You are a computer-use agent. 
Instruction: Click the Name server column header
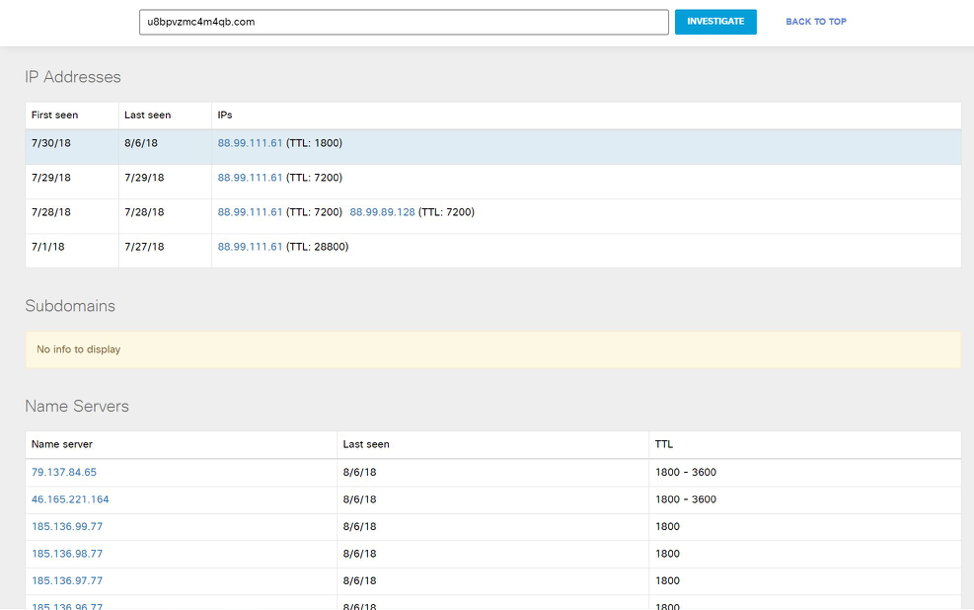click(62, 444)
